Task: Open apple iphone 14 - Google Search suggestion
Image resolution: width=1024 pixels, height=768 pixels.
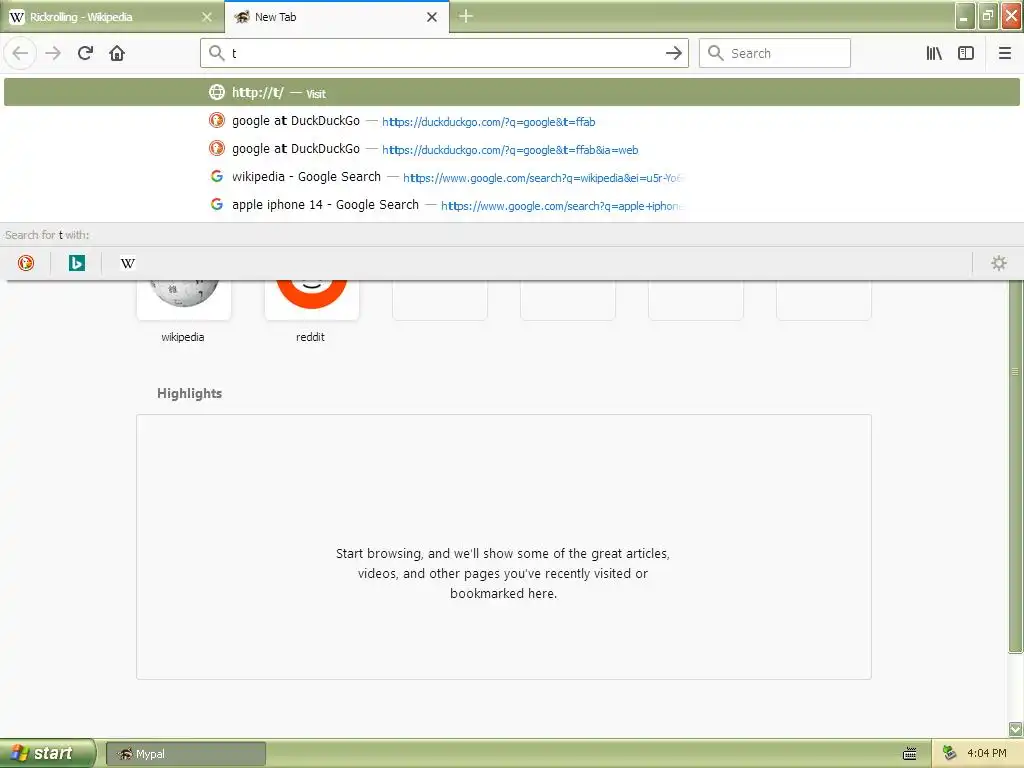Action: [x=512, y=205]
